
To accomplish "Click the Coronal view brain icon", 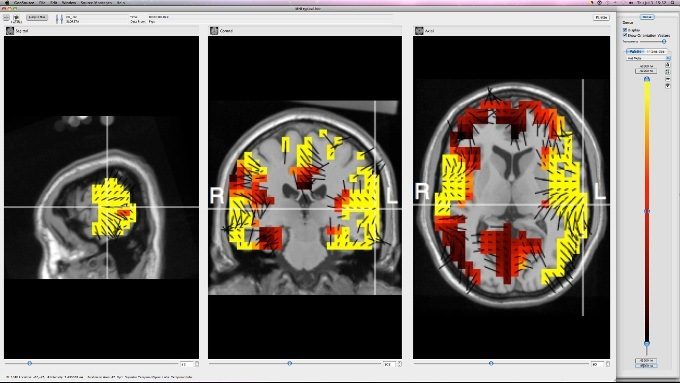I will pos(214,30).
